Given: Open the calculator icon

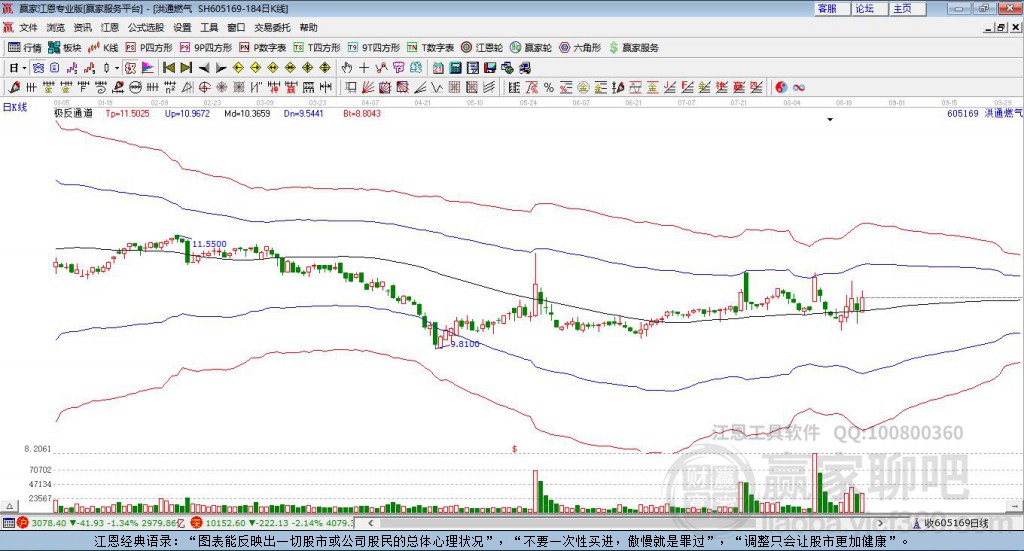Looking at the screenshot, I should click(x=455, y=68).
